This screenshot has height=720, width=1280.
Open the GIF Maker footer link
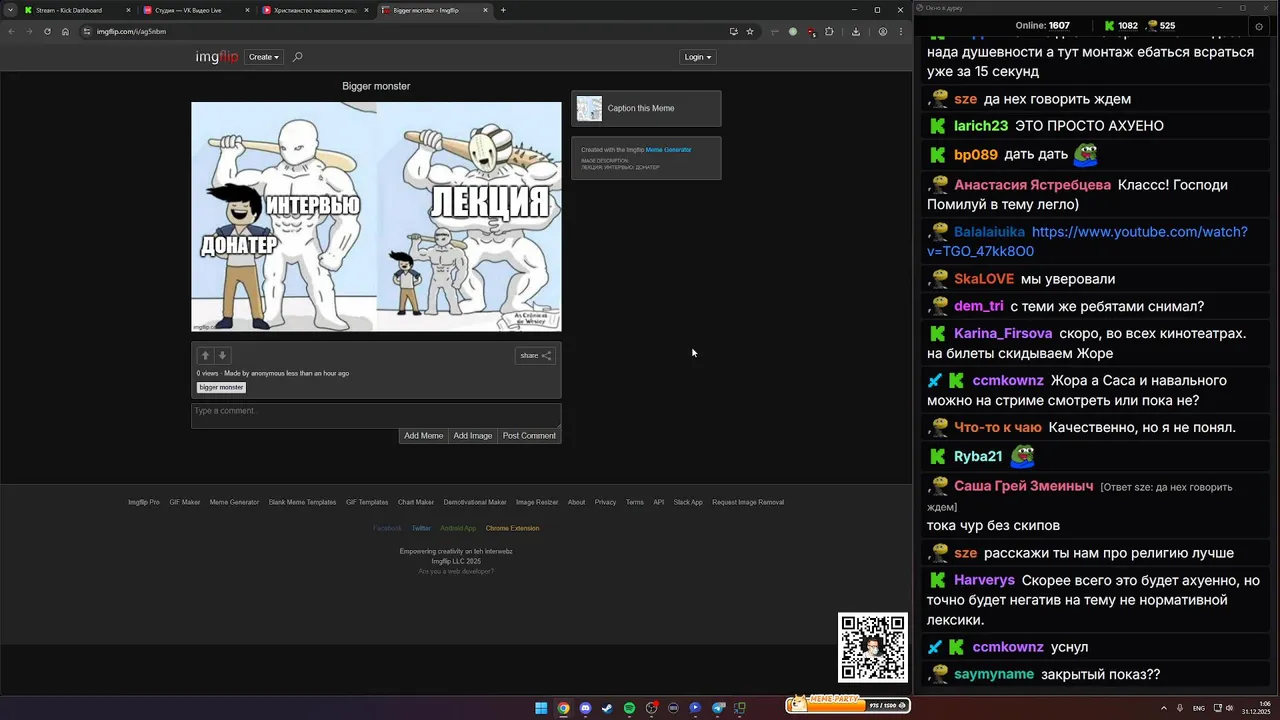(185, 502)
